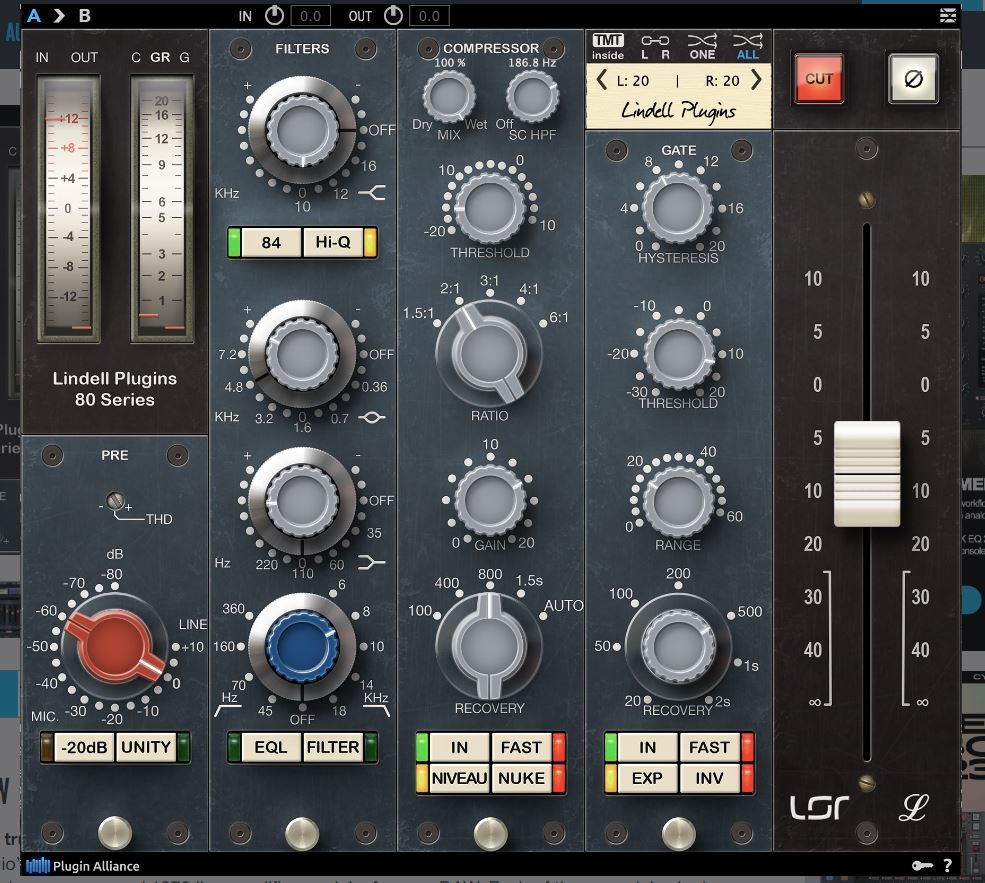Copy A to B with arrow
This screenshot has width=985, height=883.
pos(59,16)
